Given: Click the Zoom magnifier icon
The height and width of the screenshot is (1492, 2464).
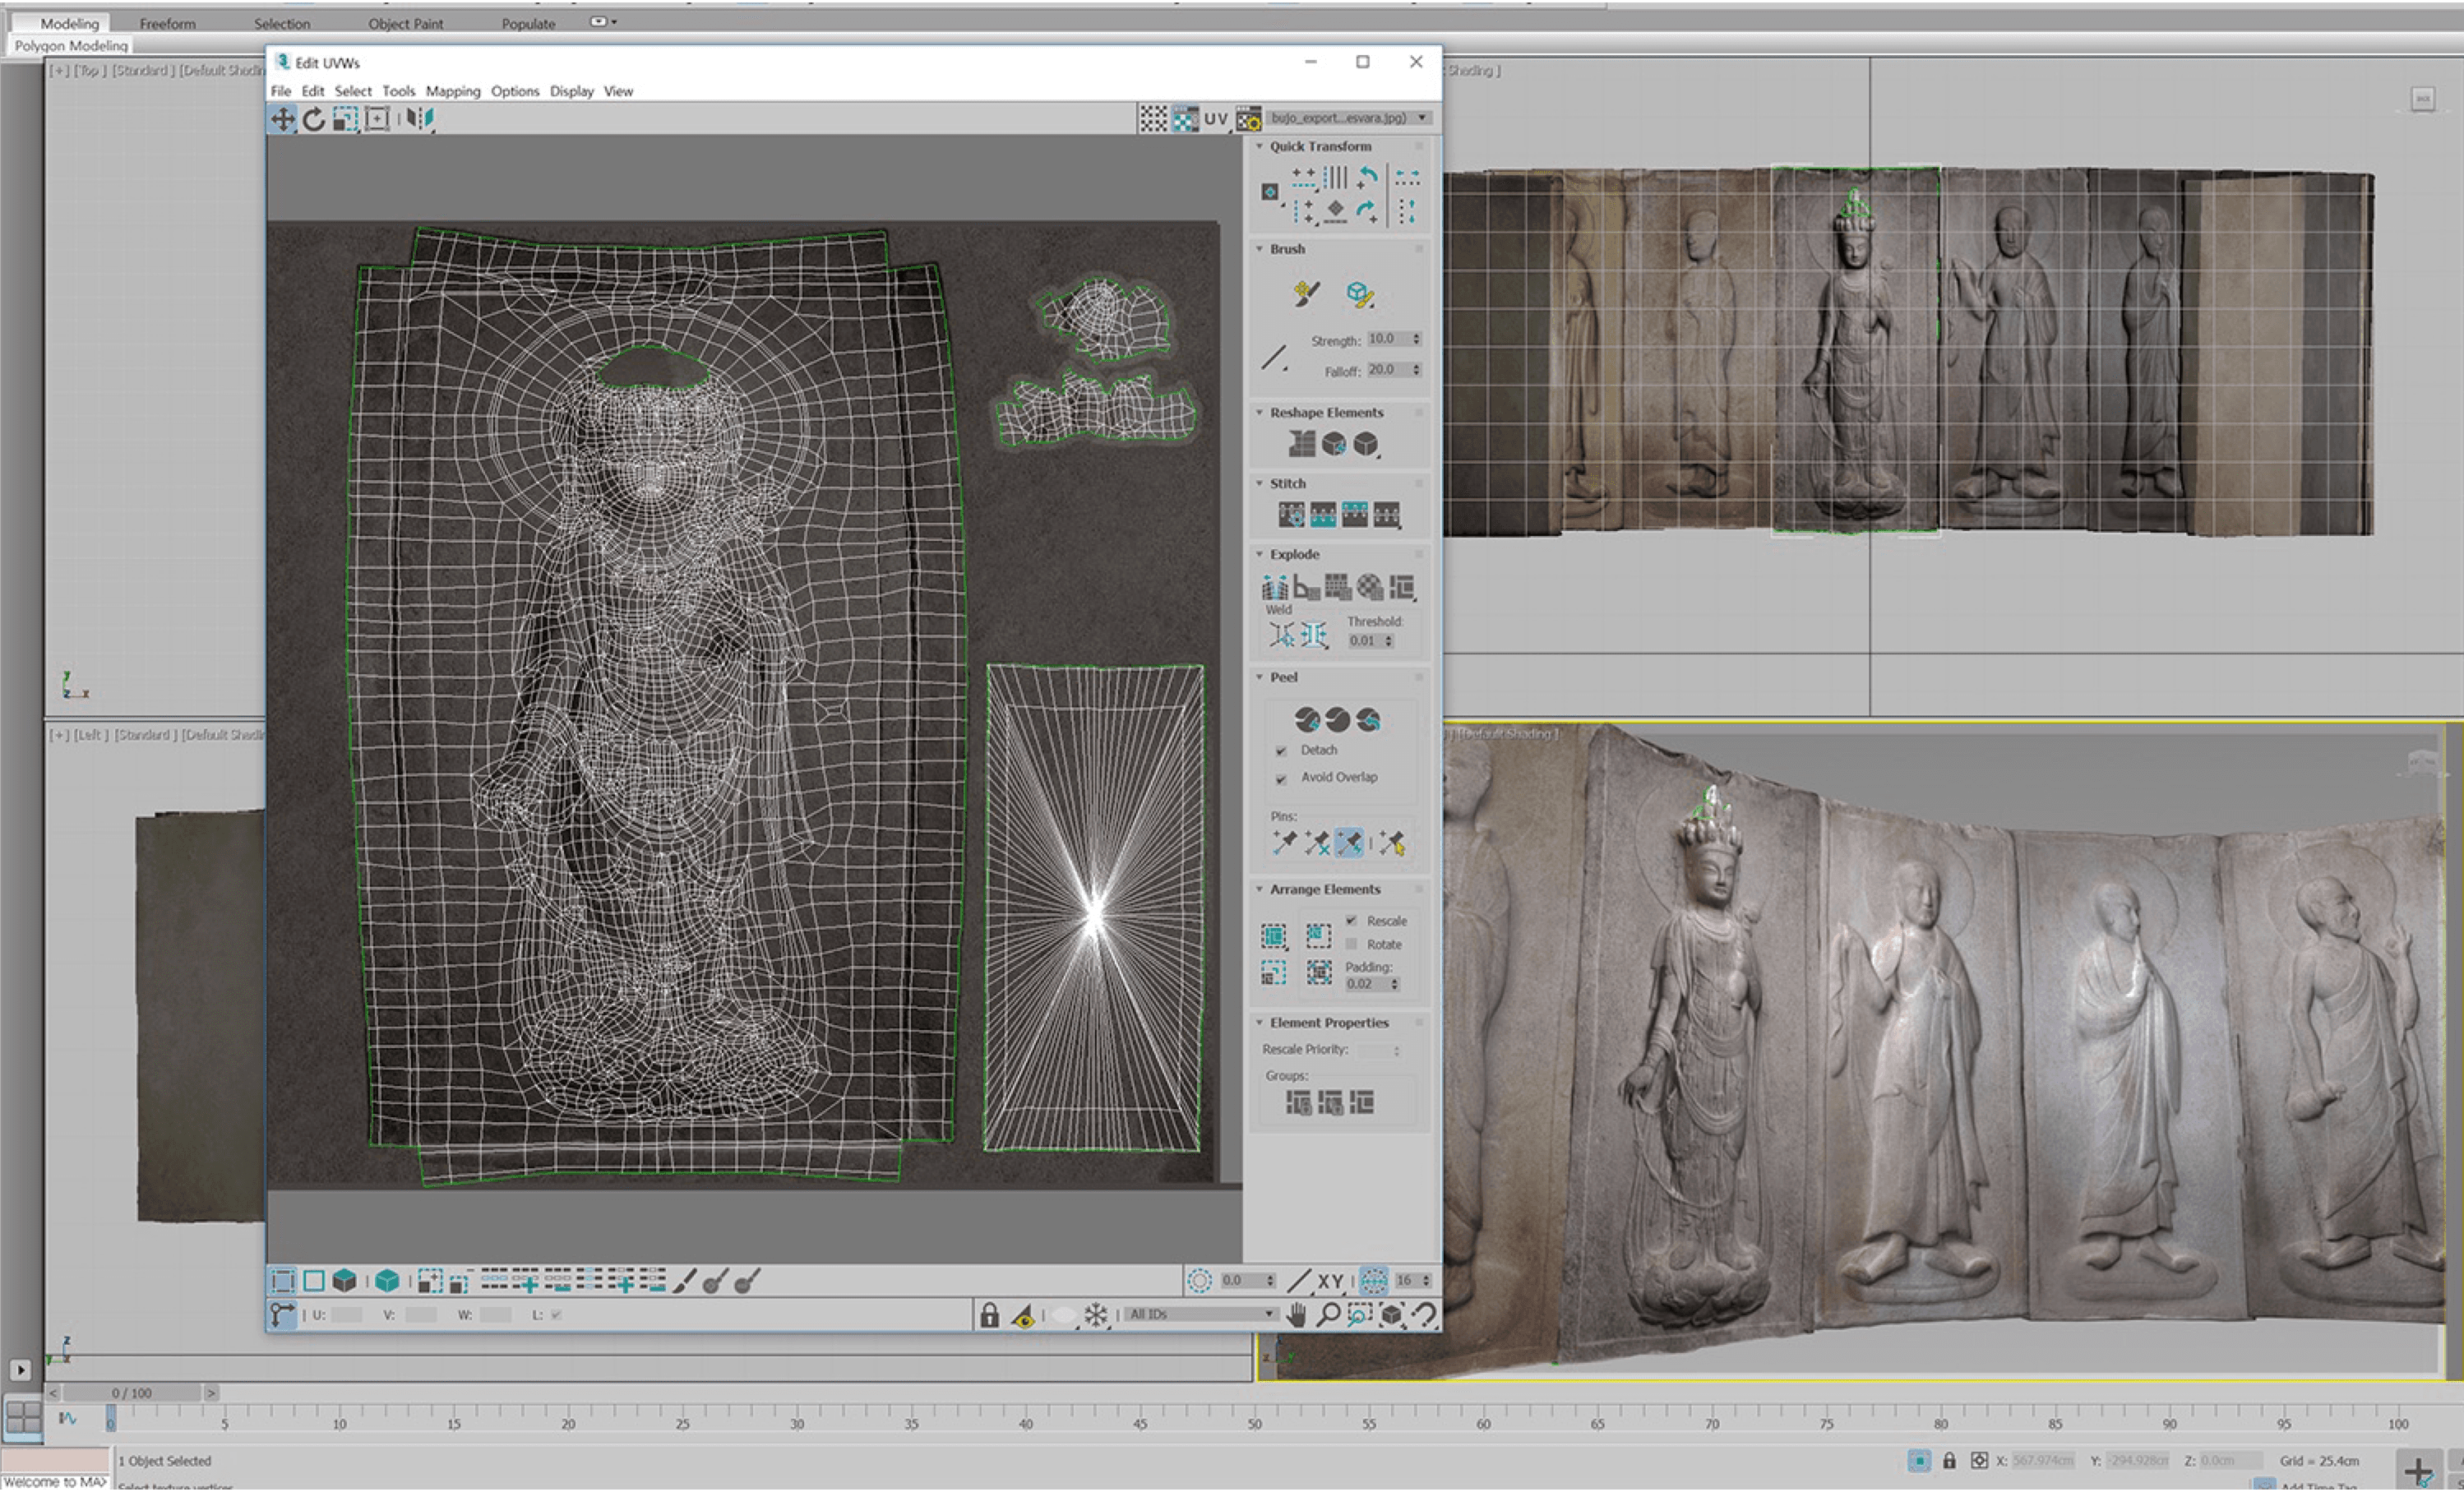Looking at the screenshot, I should click(1328, 1315).
